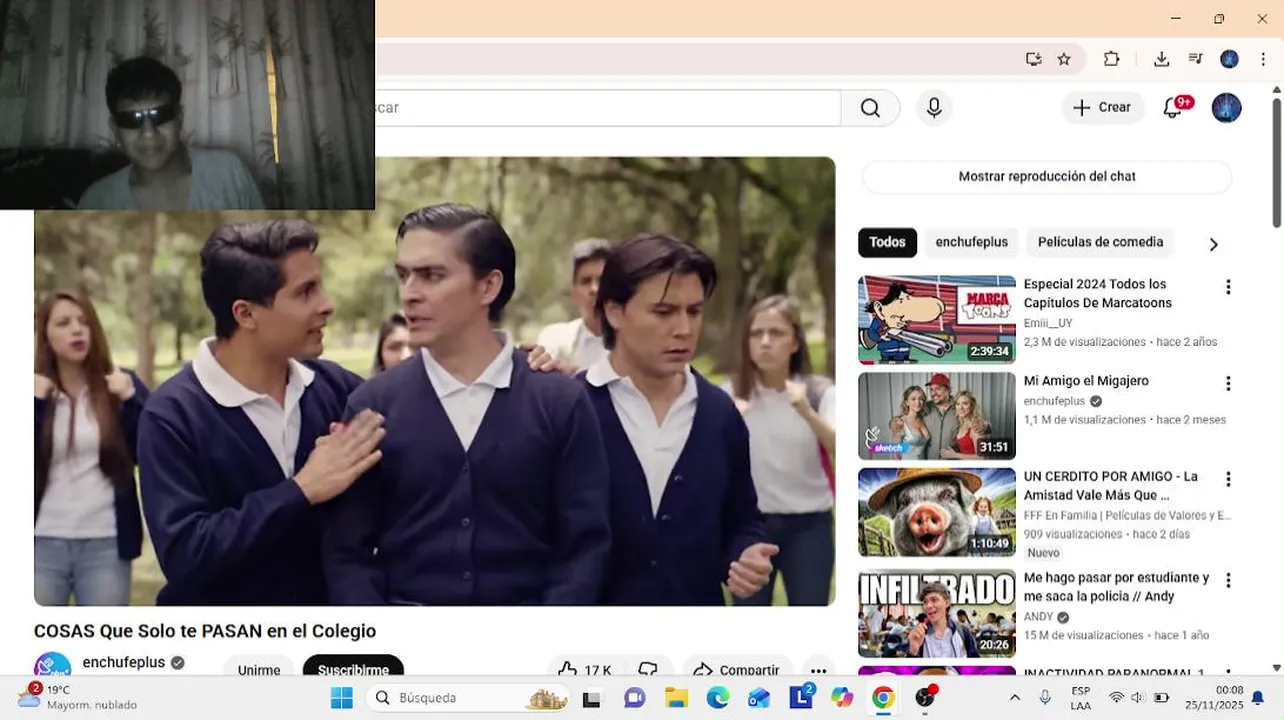
Task: Open options for UN CERDITO POR AMIGO
Action: [1228, 479]
